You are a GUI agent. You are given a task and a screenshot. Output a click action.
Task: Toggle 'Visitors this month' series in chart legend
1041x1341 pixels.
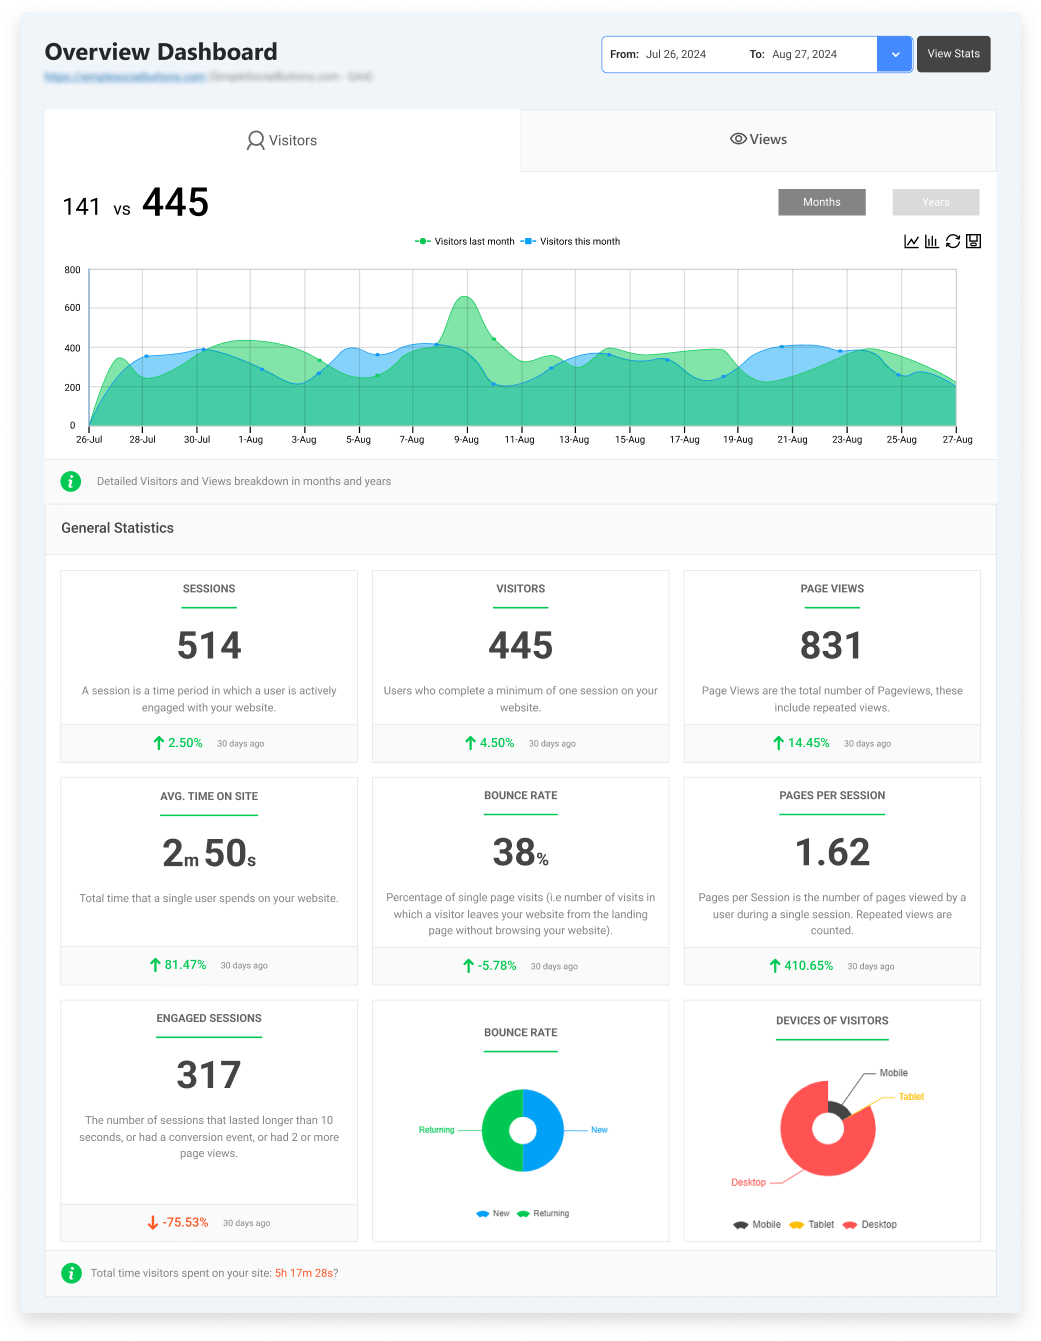coord(571,241)
